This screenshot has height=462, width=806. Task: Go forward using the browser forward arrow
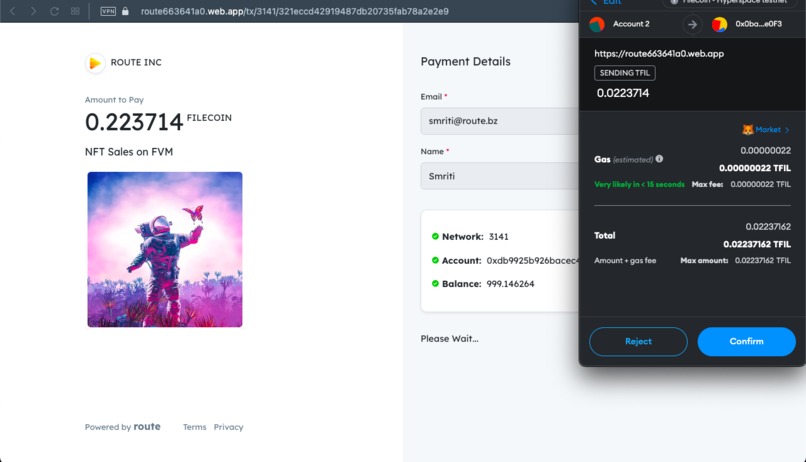pos(33,11)
